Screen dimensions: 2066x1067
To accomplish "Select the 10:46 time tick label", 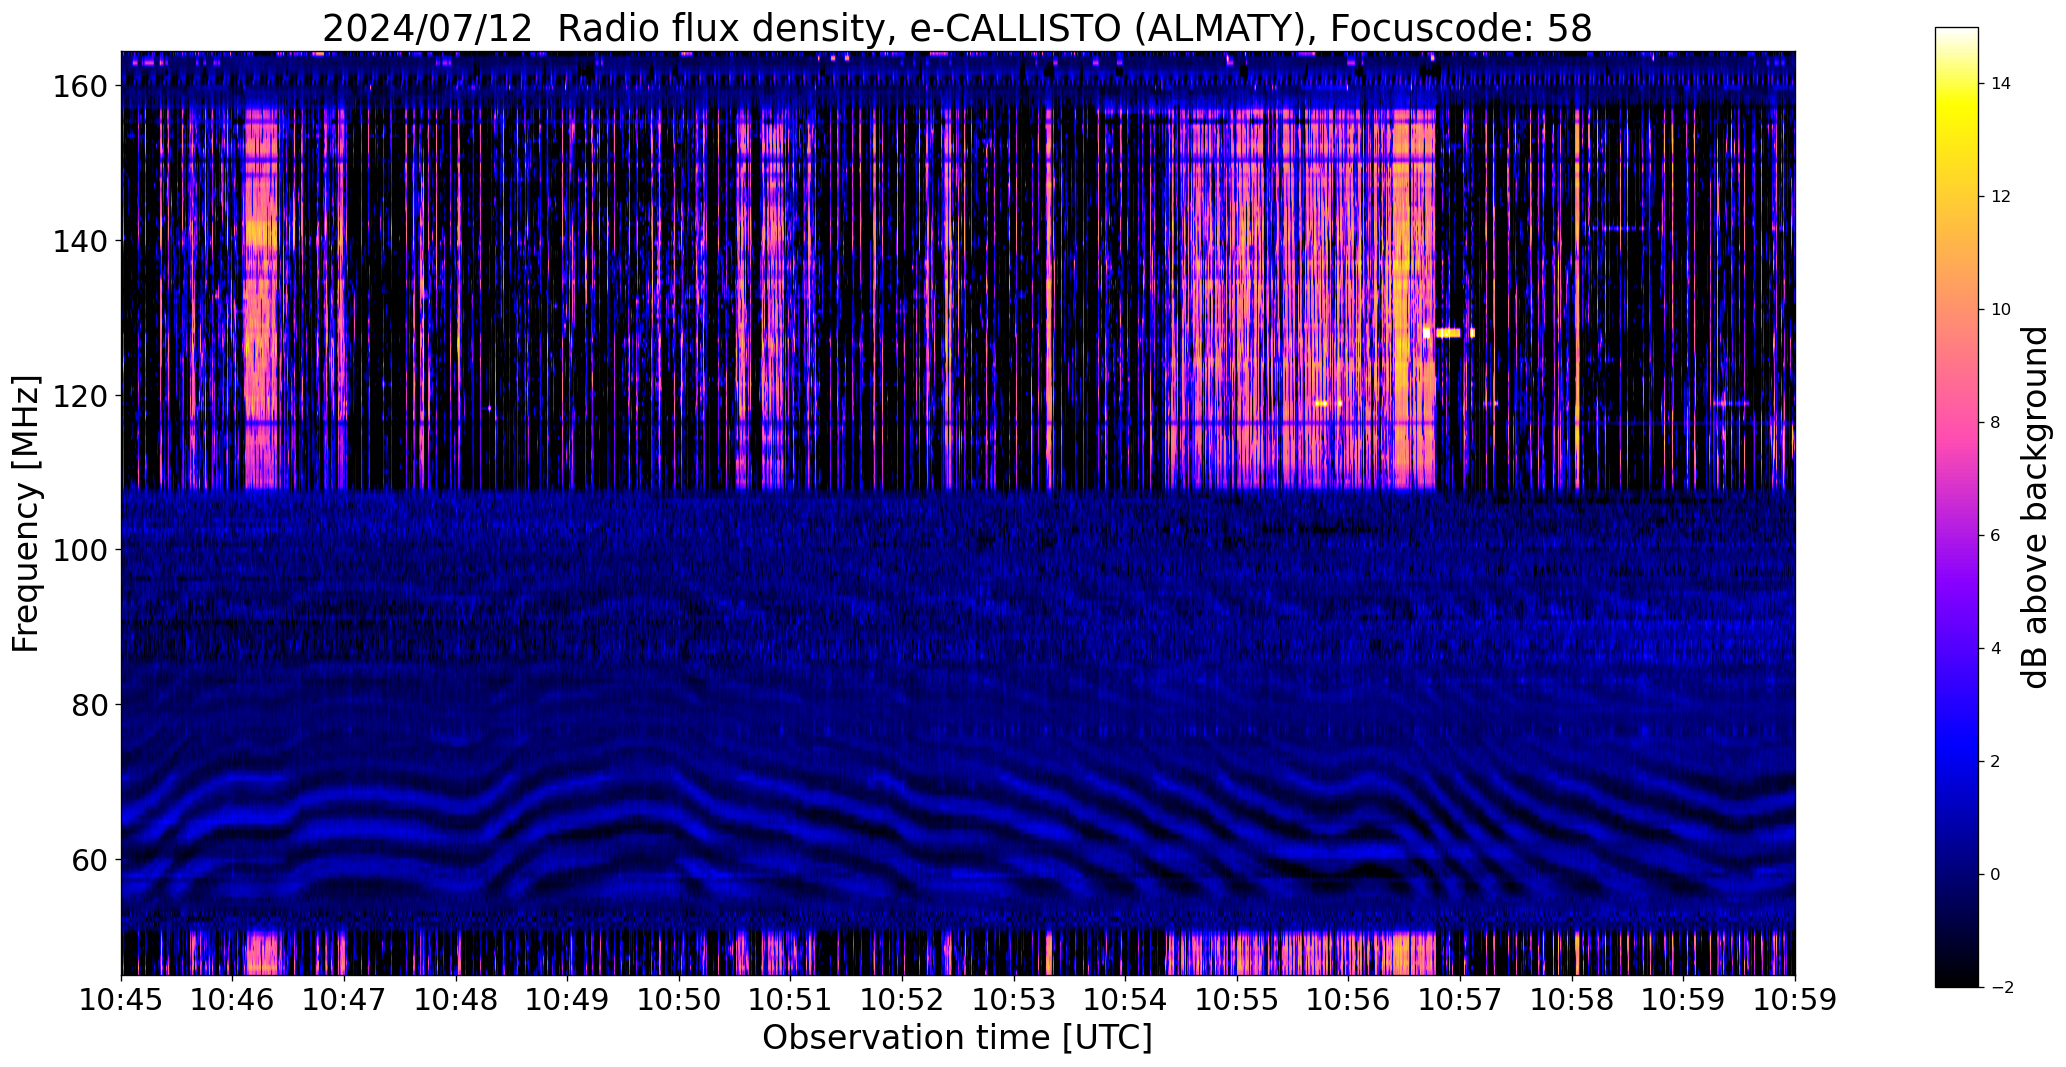I will tap(233, 1000).
